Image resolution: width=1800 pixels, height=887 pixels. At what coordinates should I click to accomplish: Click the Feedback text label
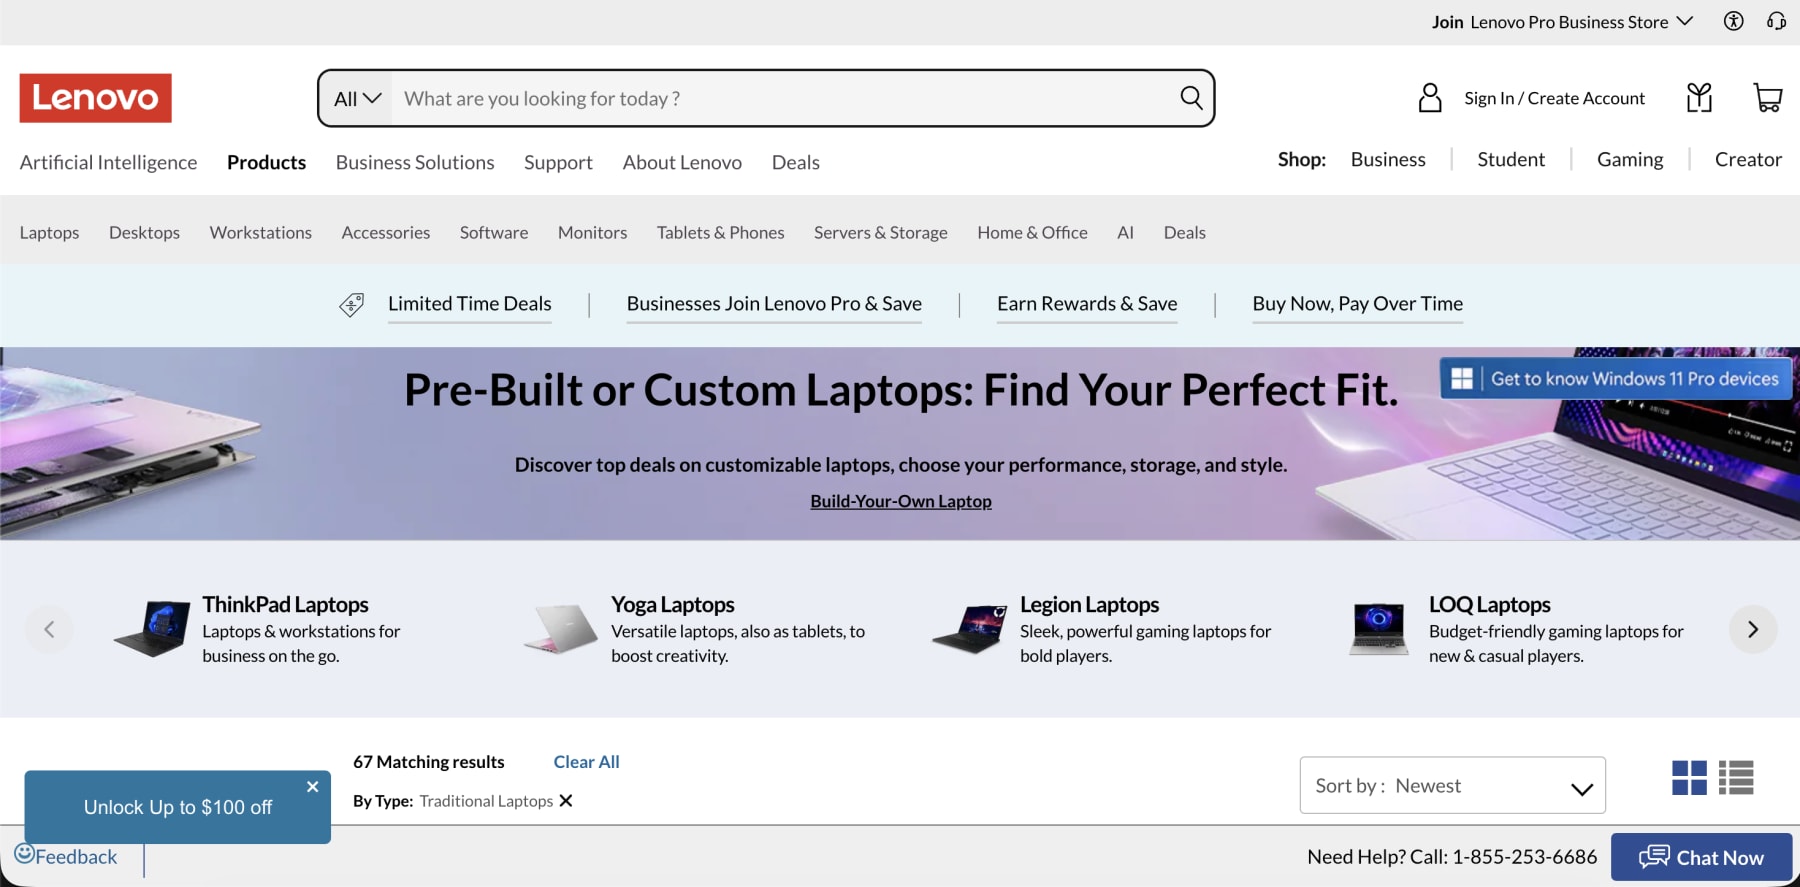coord(76,857)
